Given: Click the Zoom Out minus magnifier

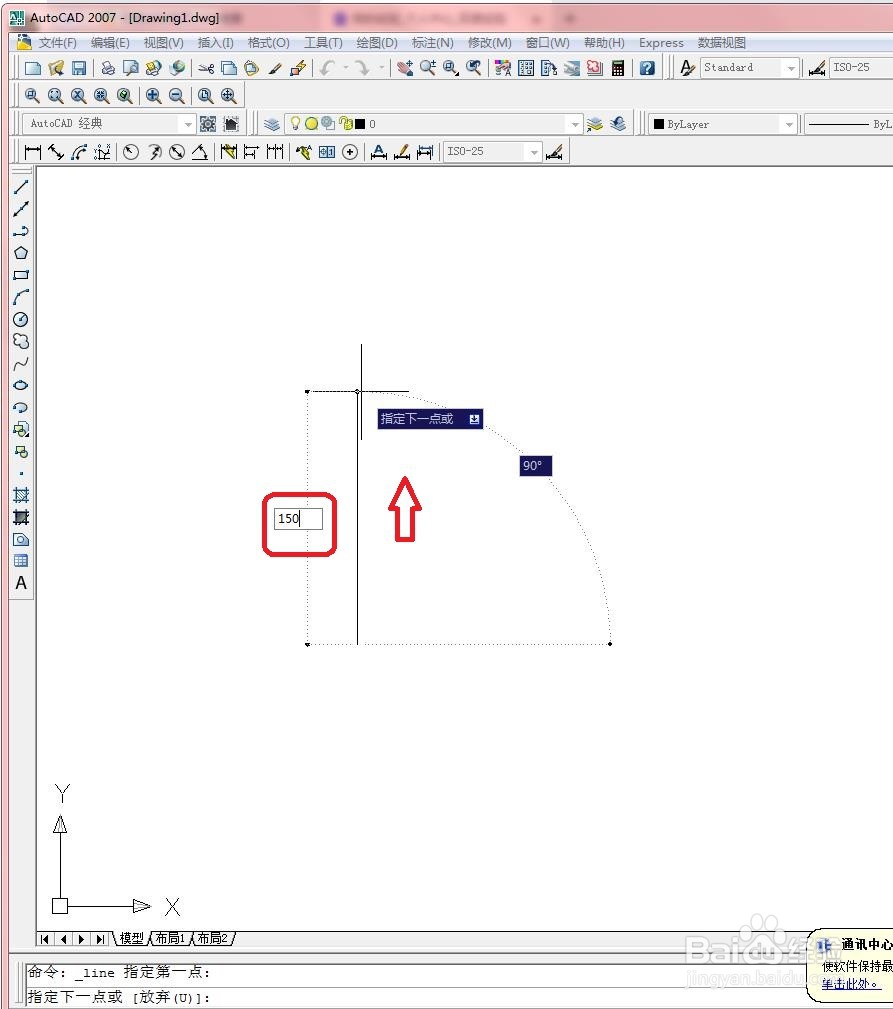Looking at the screenshot, I should [x=176, y=96].
